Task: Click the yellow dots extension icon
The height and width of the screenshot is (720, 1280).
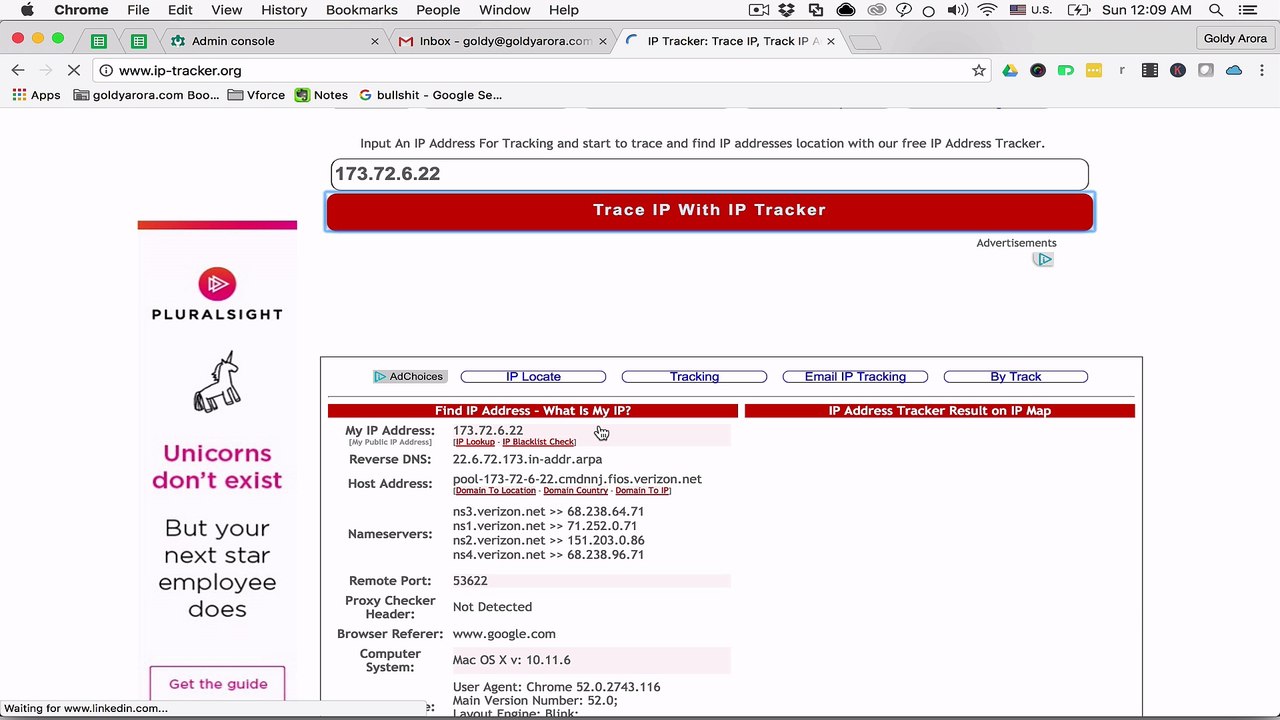Action: pos(1094,70)
